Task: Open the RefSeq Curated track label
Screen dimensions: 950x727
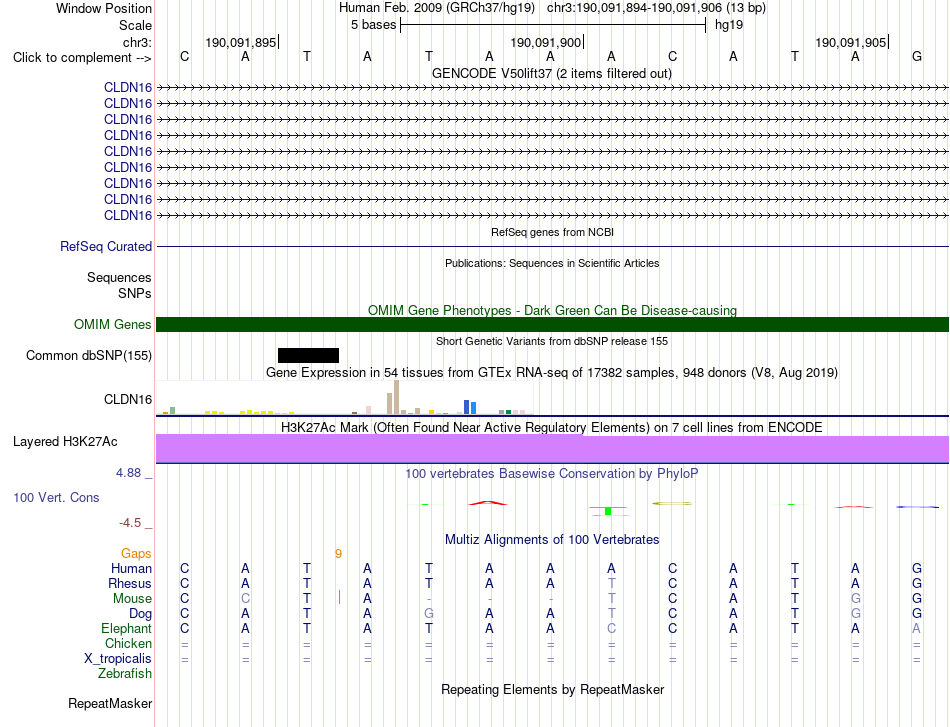Action: [106, 247]
